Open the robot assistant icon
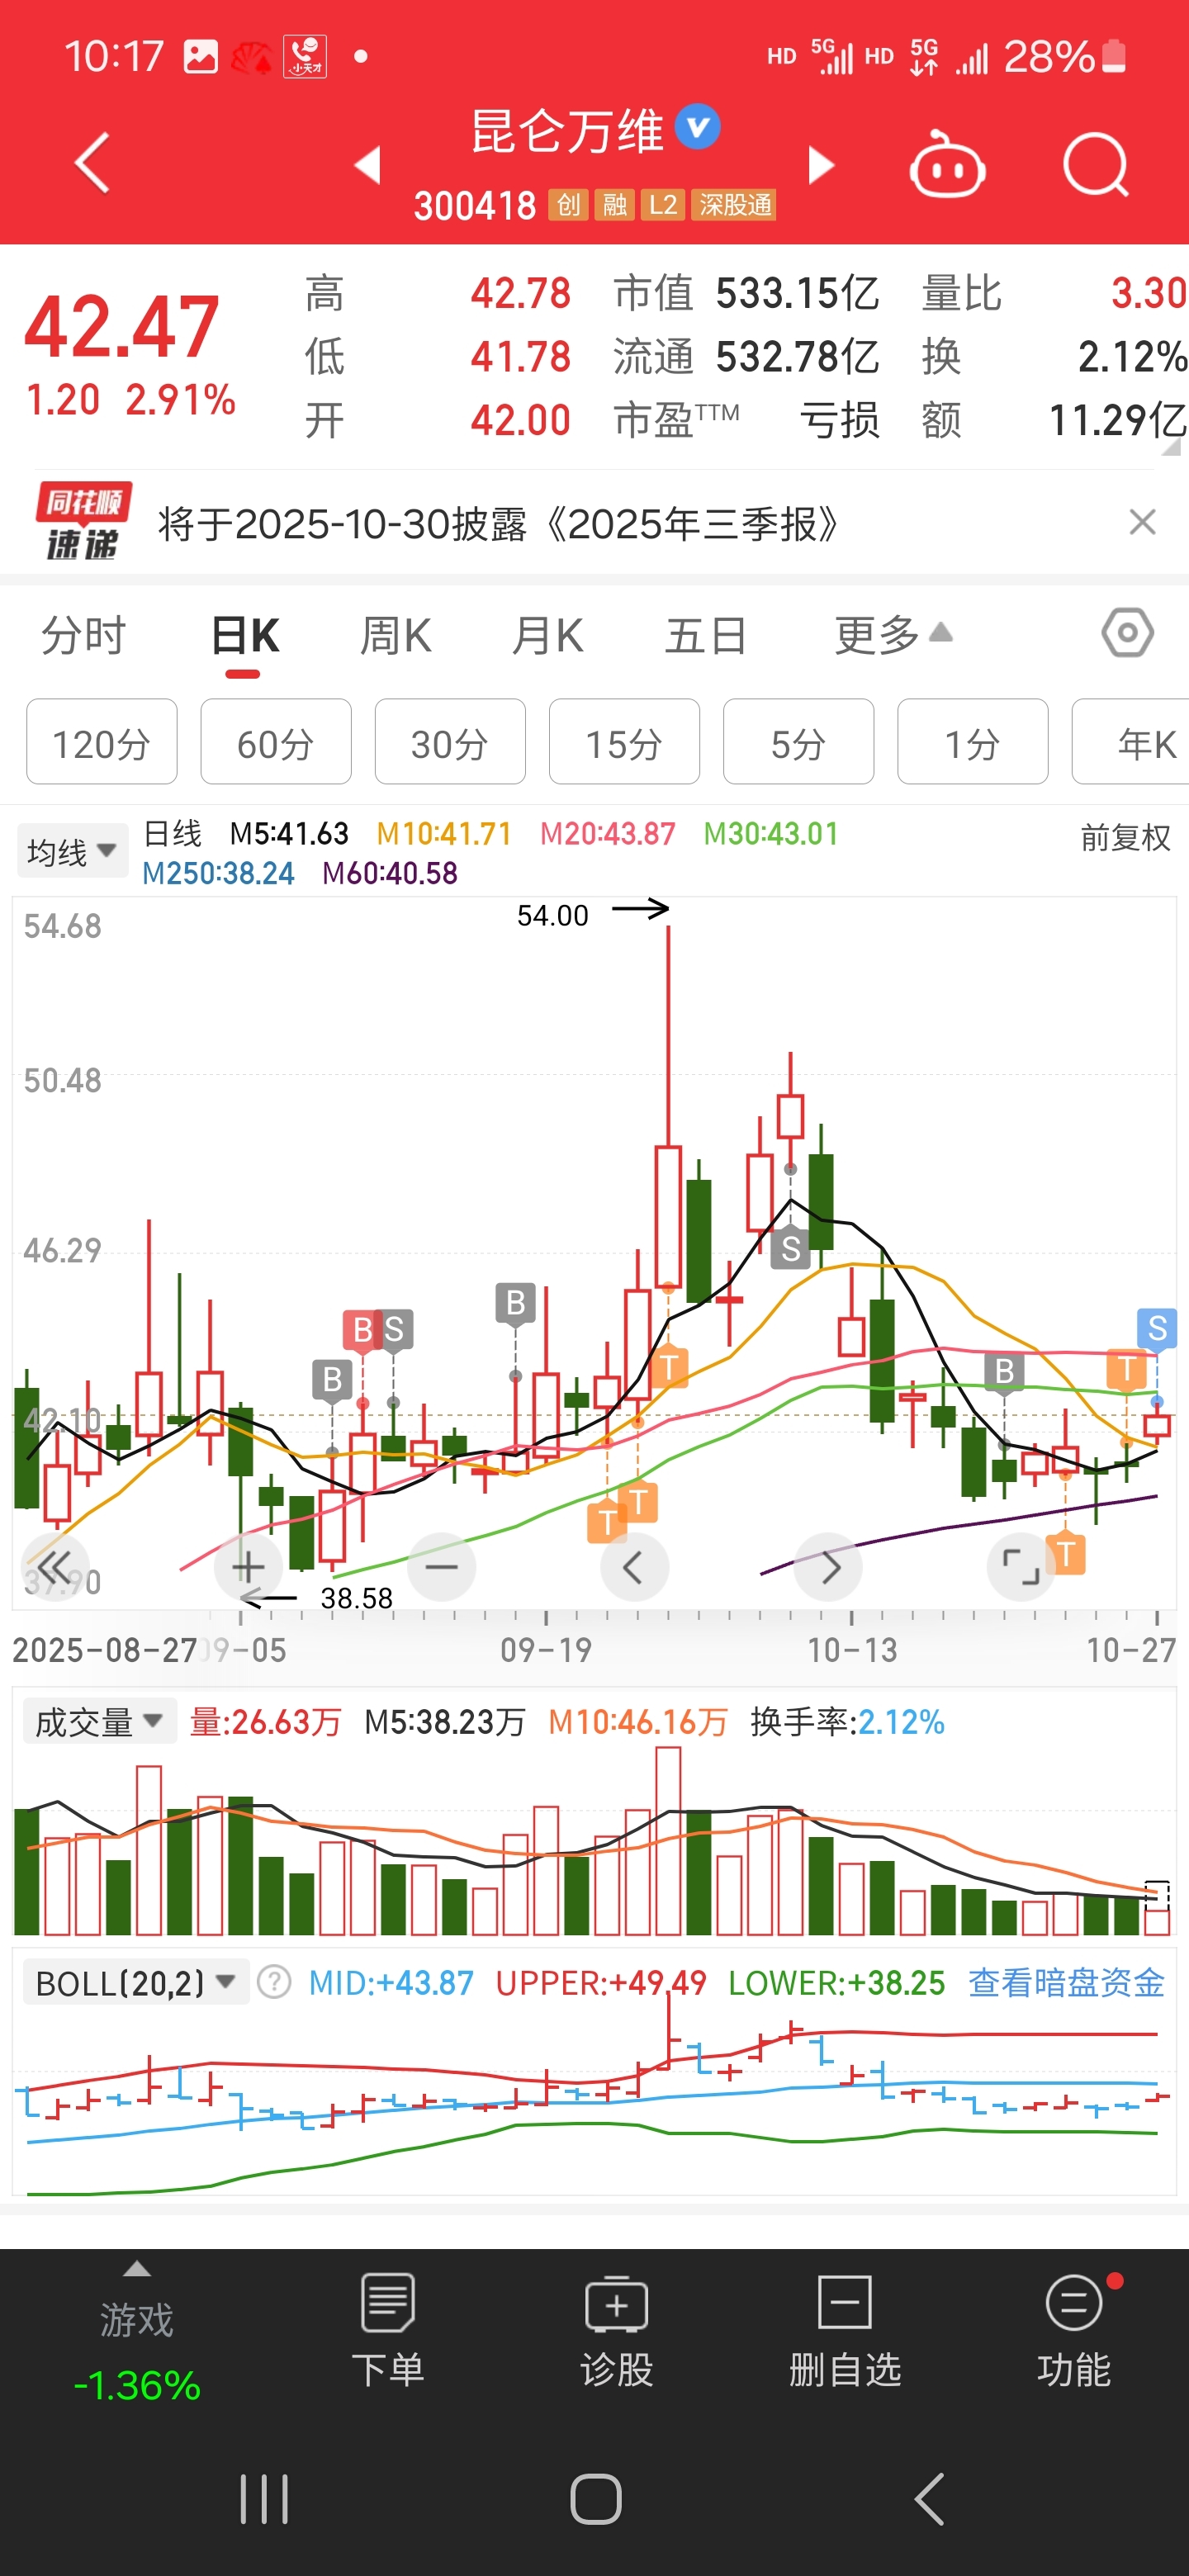Screen dimensions: 1189x2576 (946, 164)
